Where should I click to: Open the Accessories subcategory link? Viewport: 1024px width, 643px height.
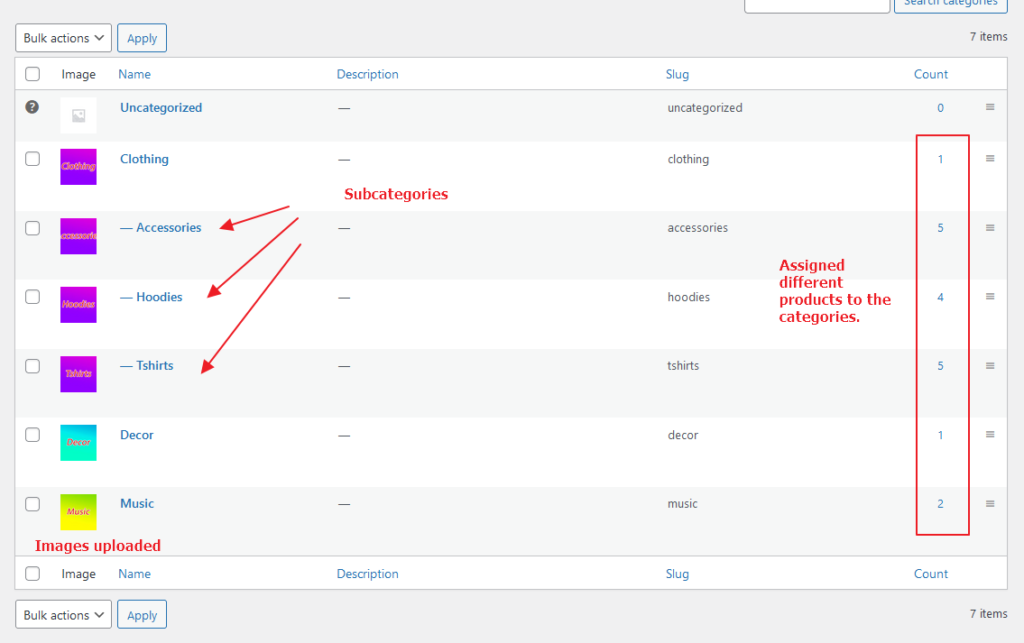[168, 228]
